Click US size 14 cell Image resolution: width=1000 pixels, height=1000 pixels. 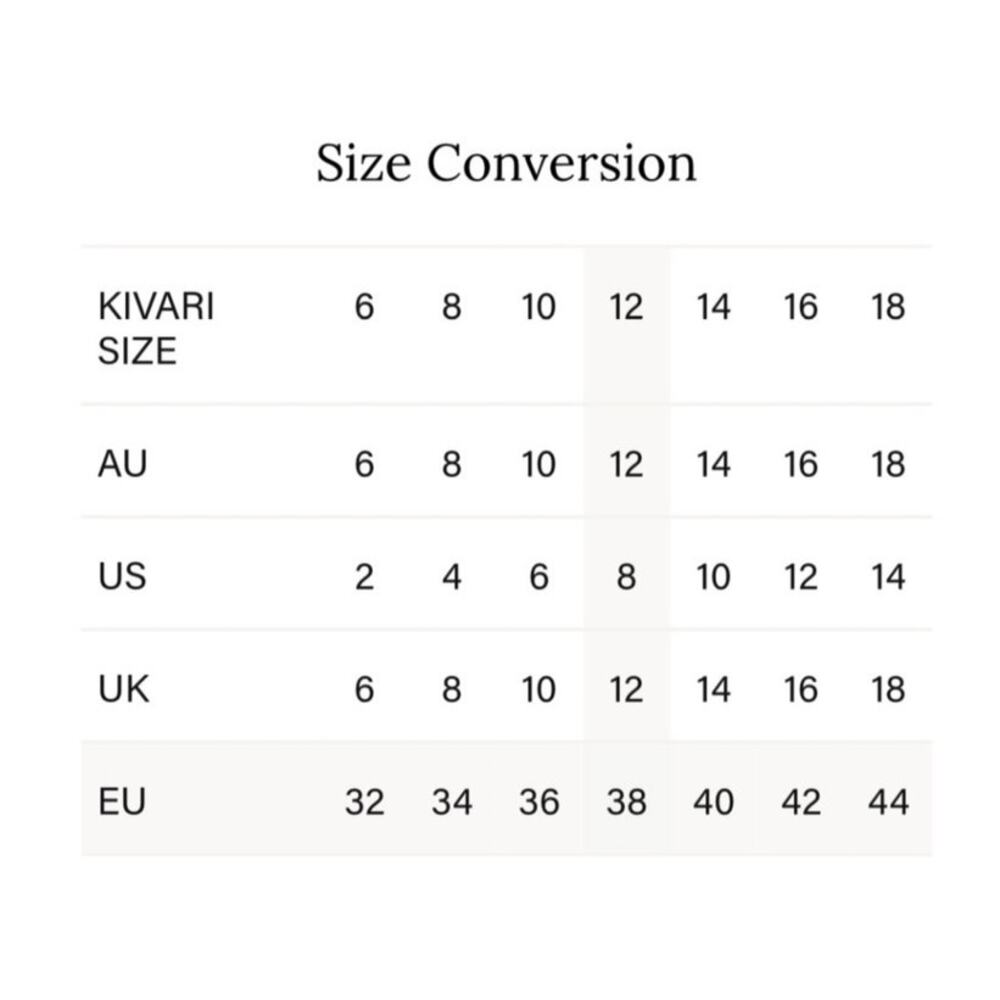pyautogui.click(x=888, y=577)
